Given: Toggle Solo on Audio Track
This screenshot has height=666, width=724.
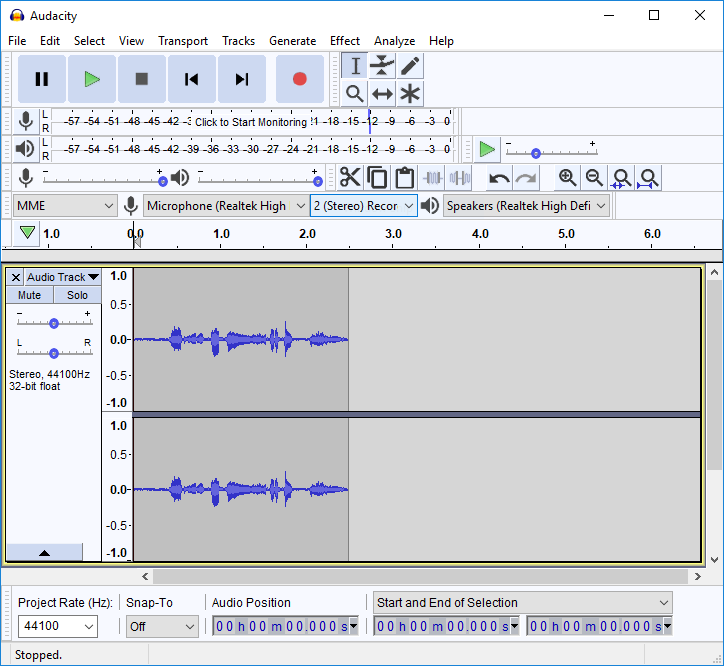Looking at the screenshot, I should [77, 295].
